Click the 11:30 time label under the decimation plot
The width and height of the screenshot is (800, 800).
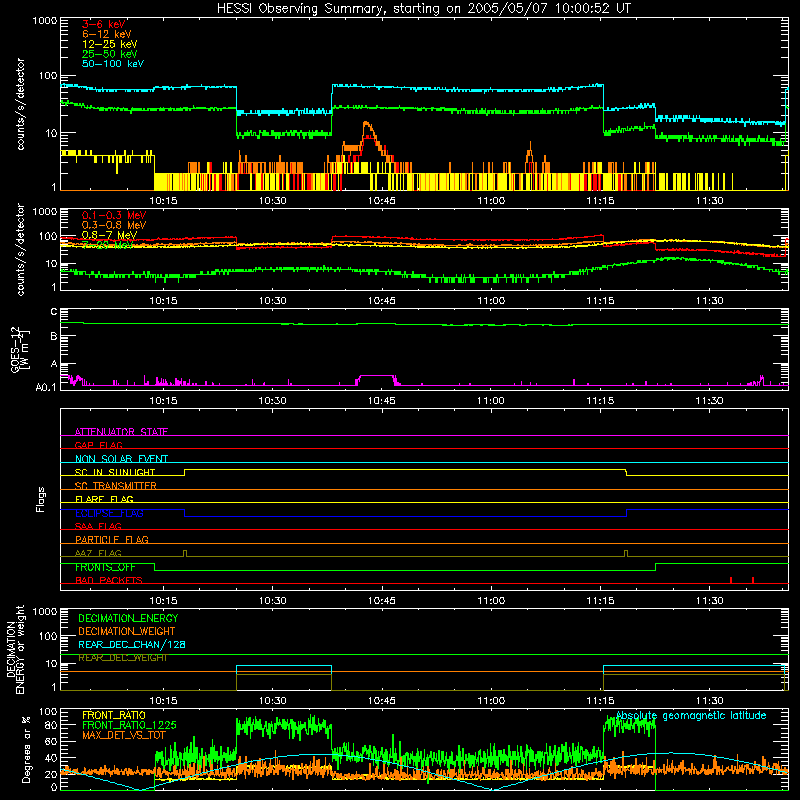tap(710, 701)
